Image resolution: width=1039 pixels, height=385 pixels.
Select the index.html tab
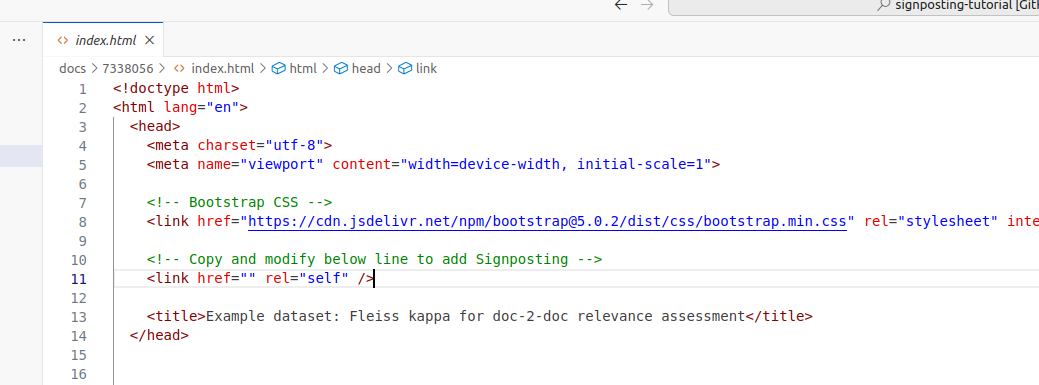[x=103, y=40]
